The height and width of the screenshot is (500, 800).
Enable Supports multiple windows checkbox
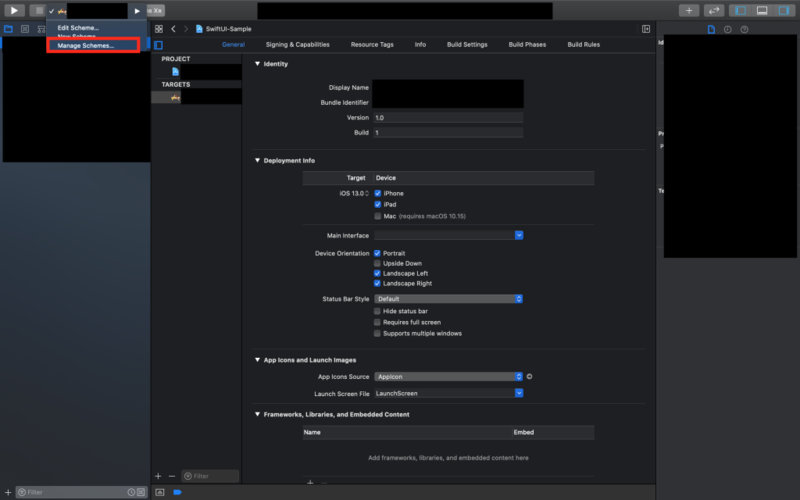(x=377, y=334)
